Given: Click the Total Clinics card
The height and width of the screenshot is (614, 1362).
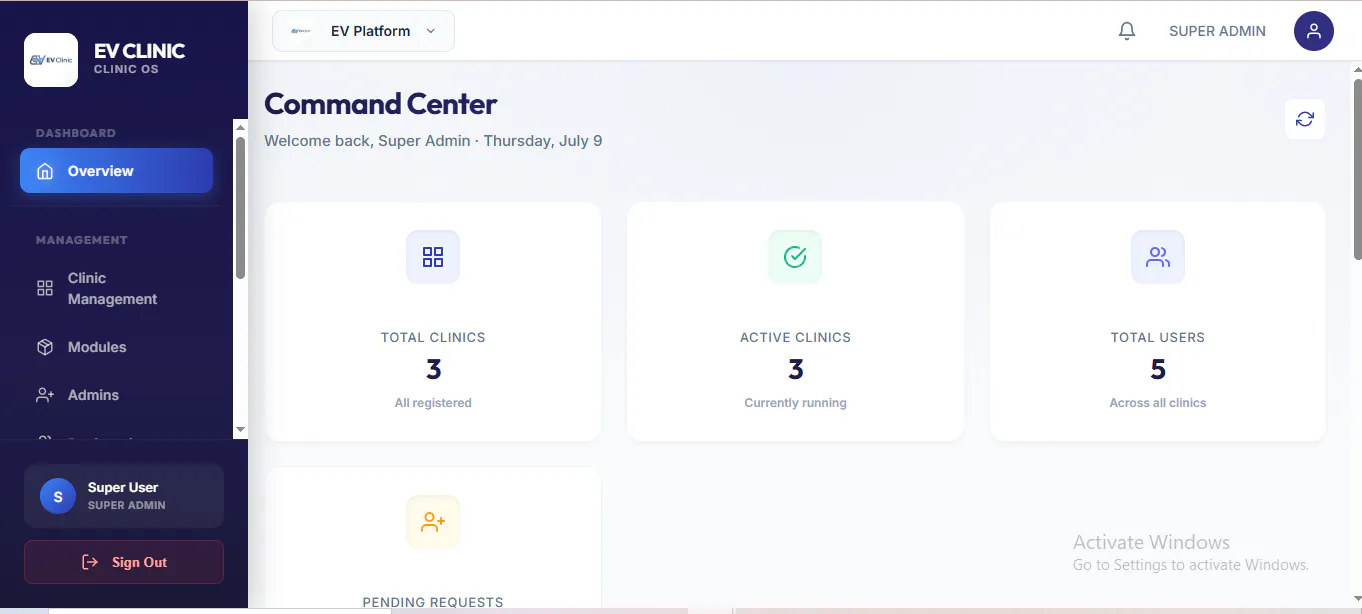Looking at the screenshot, I should (433, 321).
